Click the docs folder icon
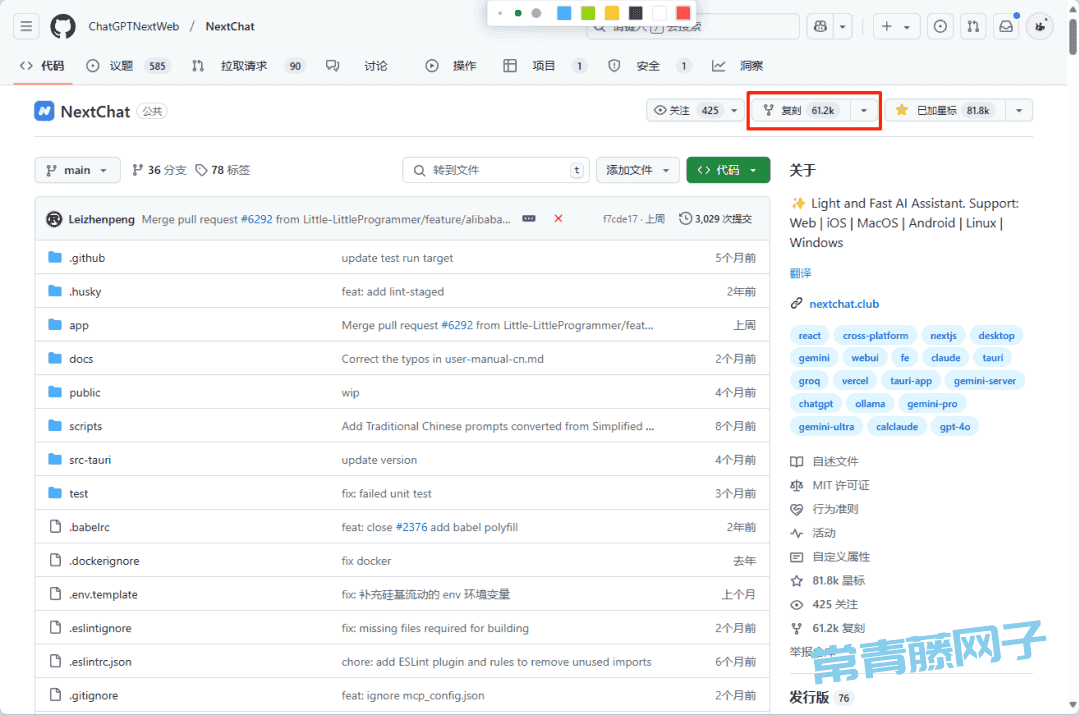 click(x=55, y=358)
